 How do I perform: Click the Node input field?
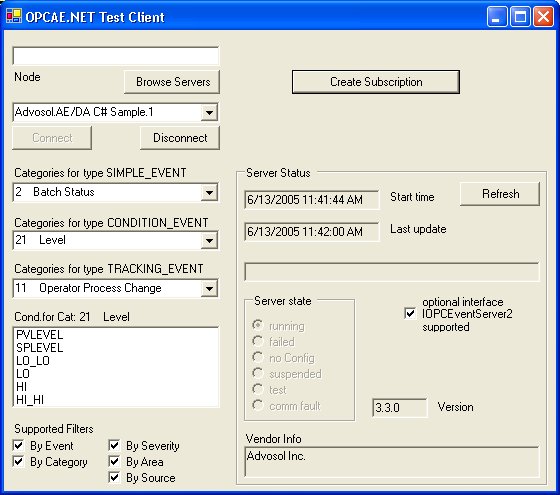[116, 56]
